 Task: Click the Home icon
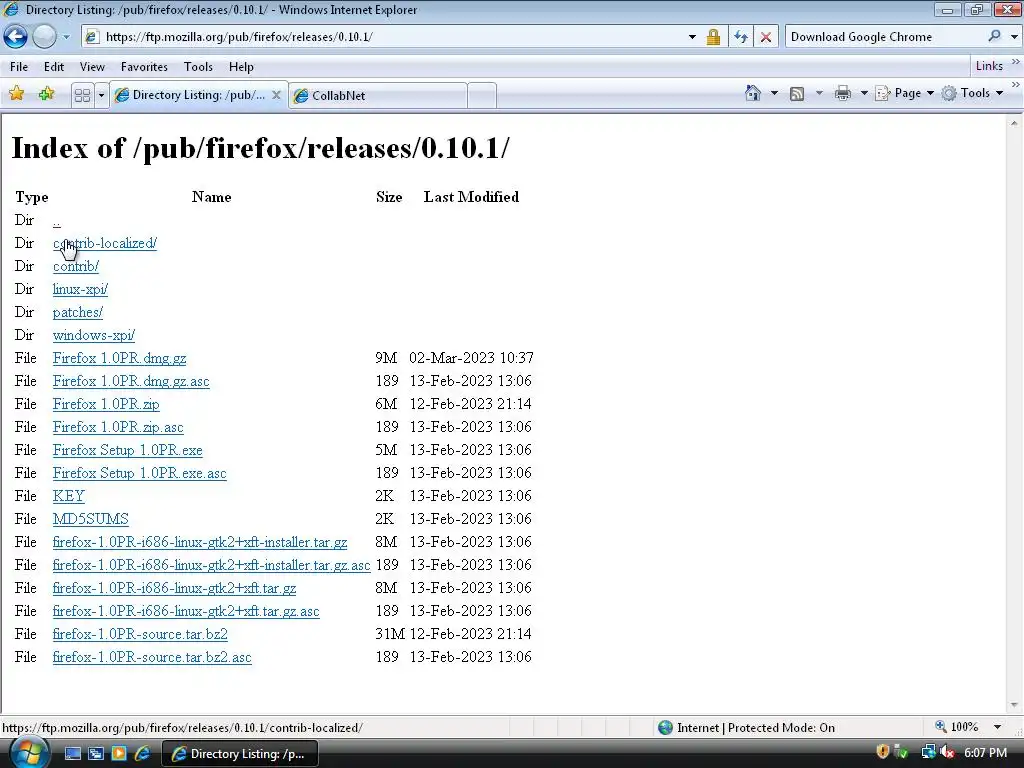coord(753,93)
